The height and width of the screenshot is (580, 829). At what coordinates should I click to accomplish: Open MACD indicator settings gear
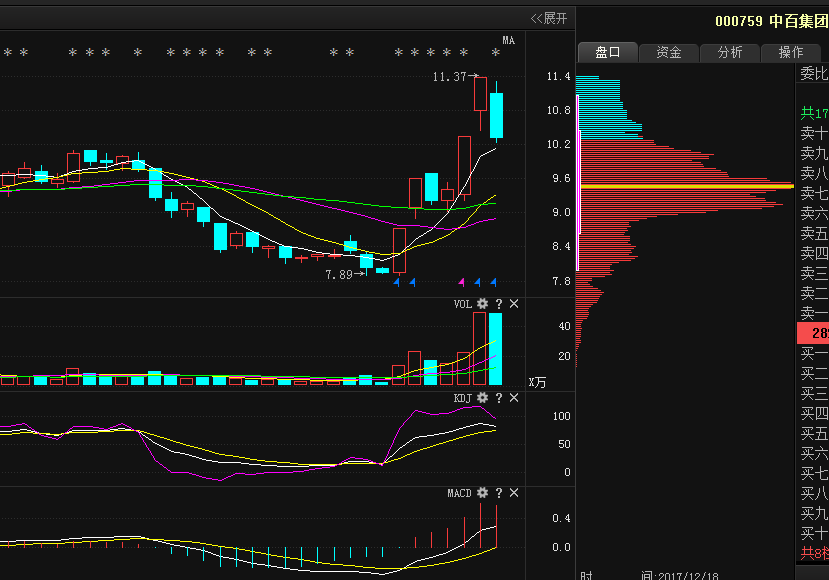482,493
